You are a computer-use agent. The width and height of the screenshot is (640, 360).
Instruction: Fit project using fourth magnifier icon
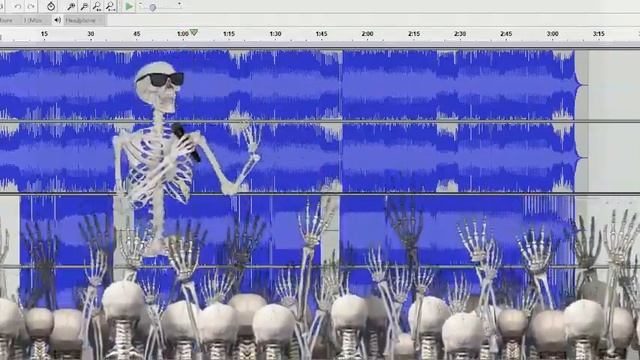pos(110,6)
